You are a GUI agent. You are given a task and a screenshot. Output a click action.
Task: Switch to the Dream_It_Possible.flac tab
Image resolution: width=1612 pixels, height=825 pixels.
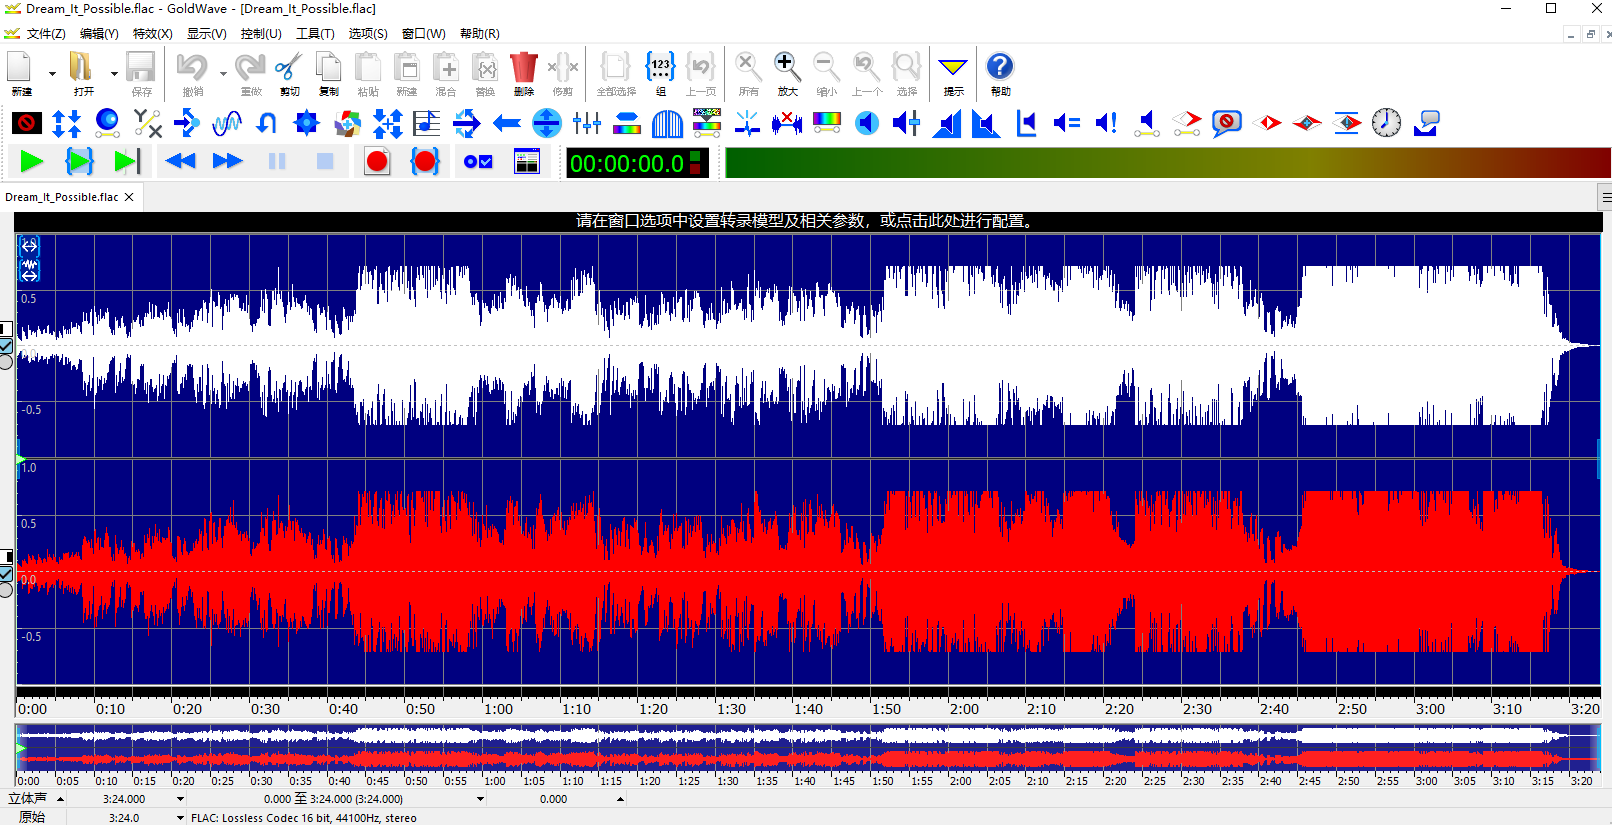pos(62,197)
